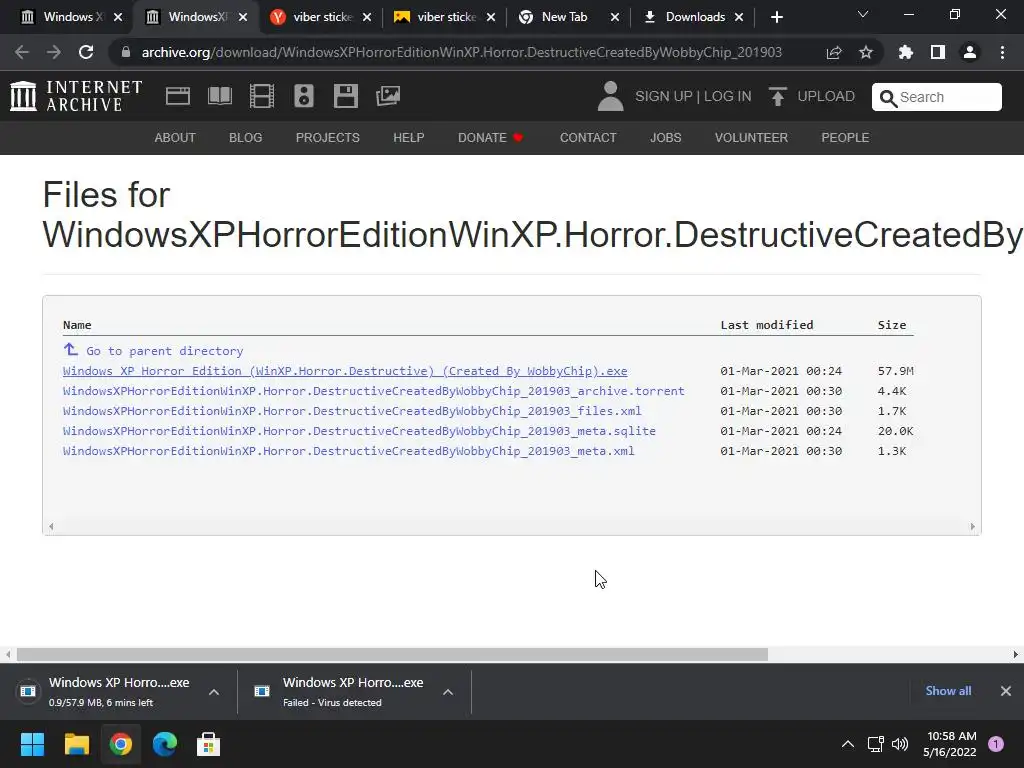Open the tab search chevron
This screenshot has width=1024, height=768.
pyautogui.click(x=863, y=14)
